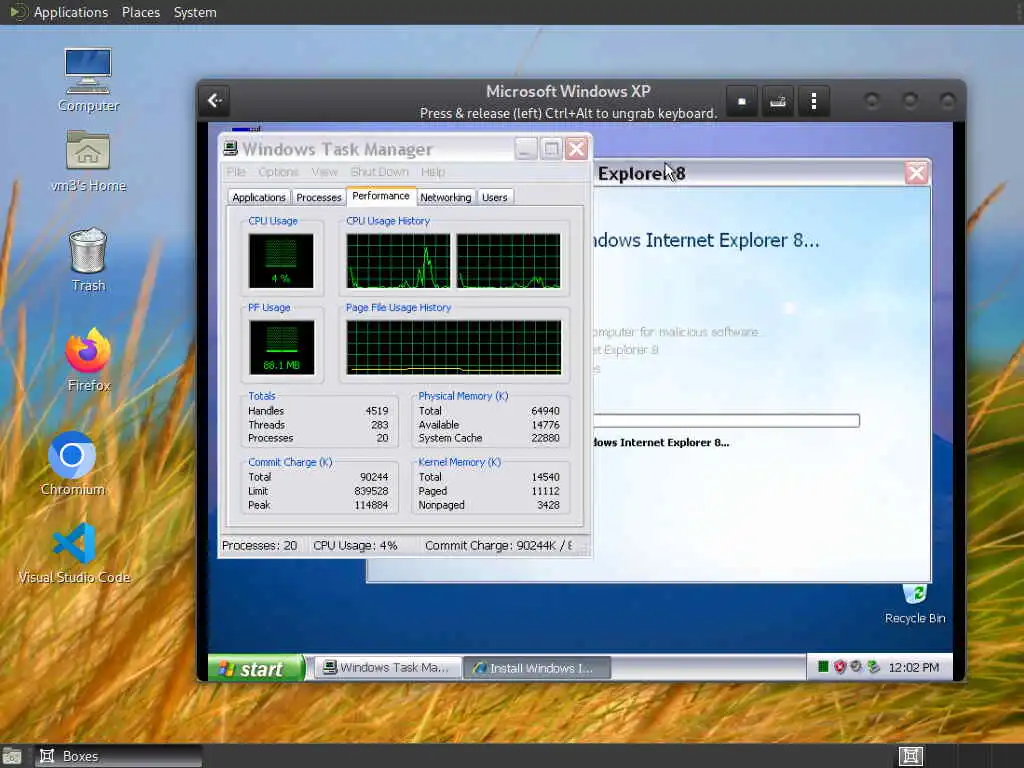Open the Shut Down menu
Viewport: 1024px width, 768px height.
coord(379,172)
